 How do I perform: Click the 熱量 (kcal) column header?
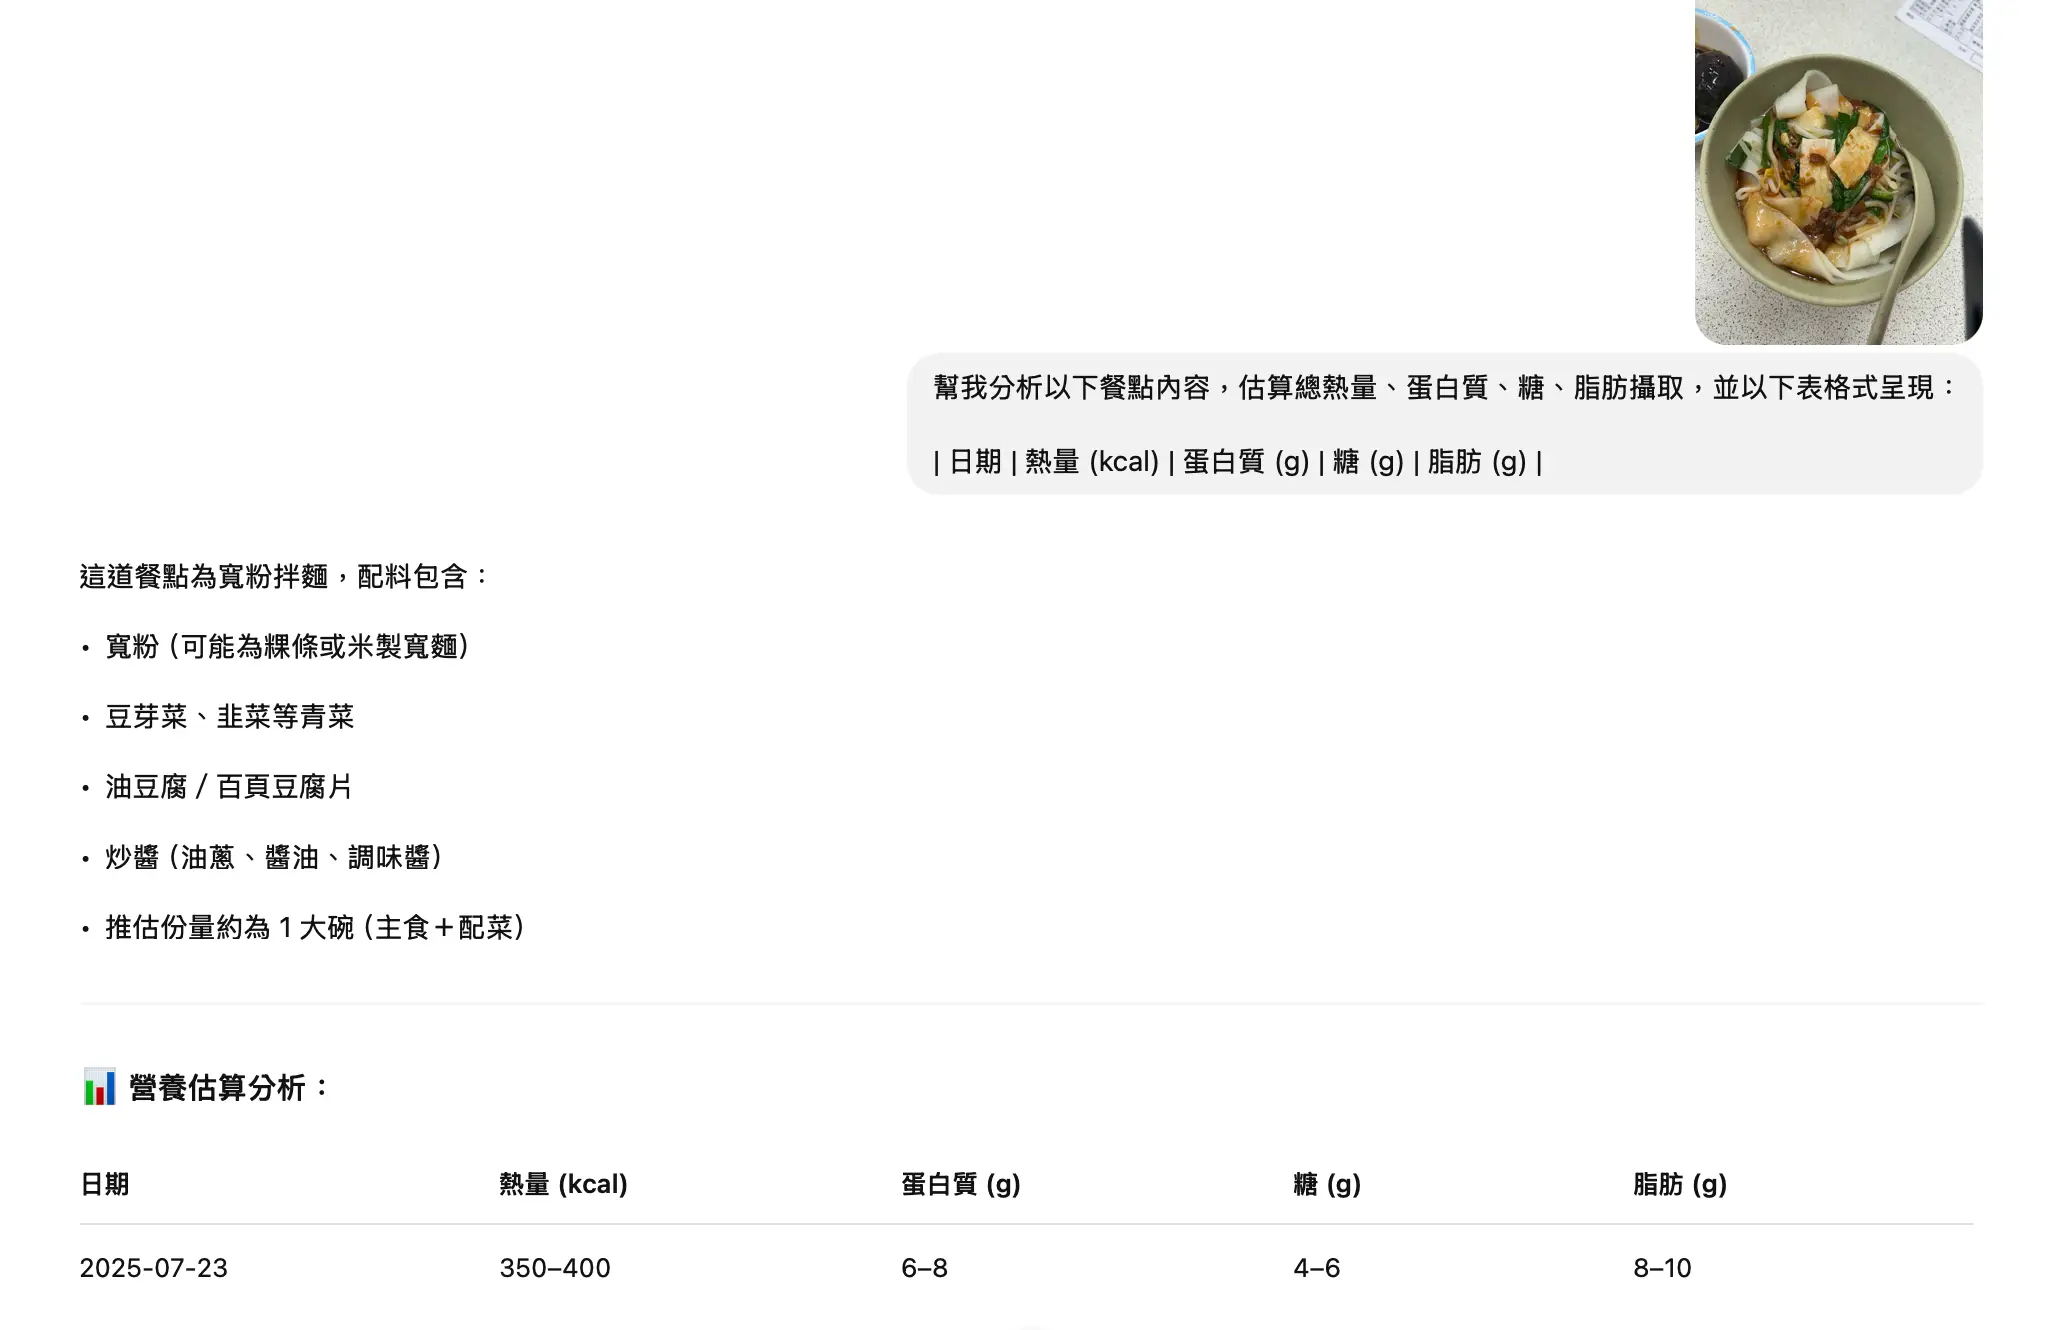(563, 1184)
